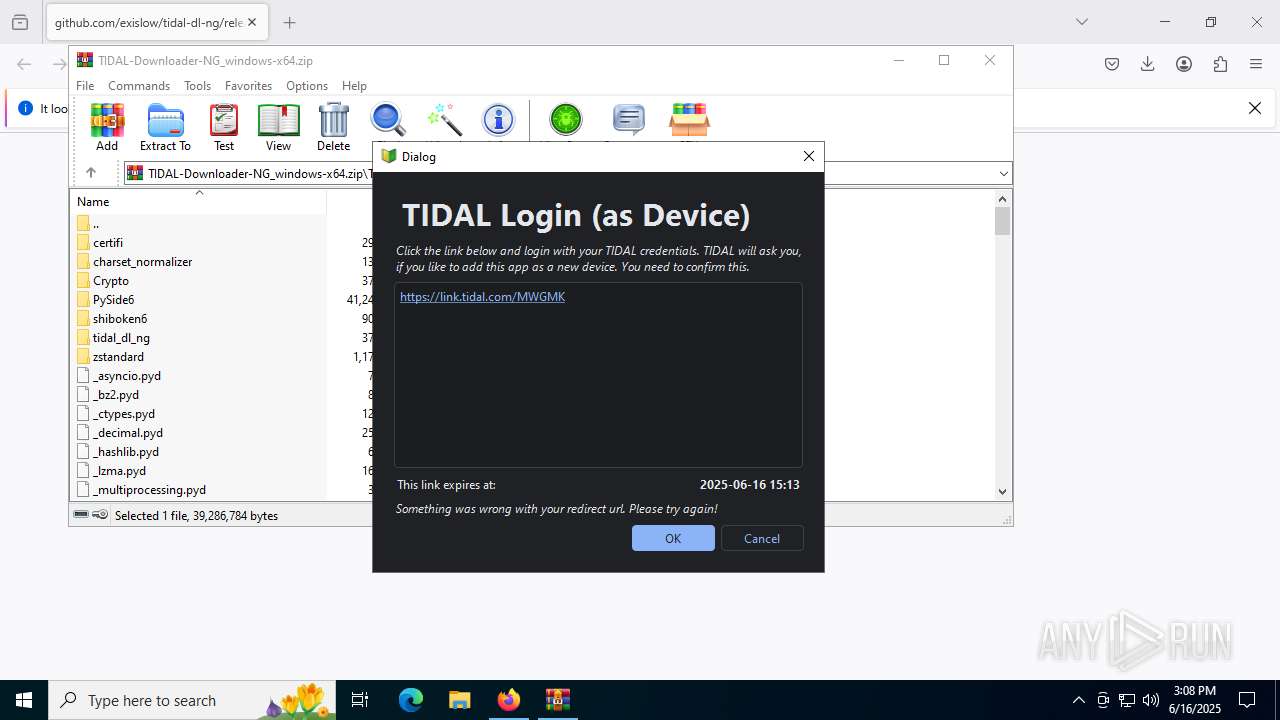
Task: Click the taskbar search box
Action: click(192, 700)
